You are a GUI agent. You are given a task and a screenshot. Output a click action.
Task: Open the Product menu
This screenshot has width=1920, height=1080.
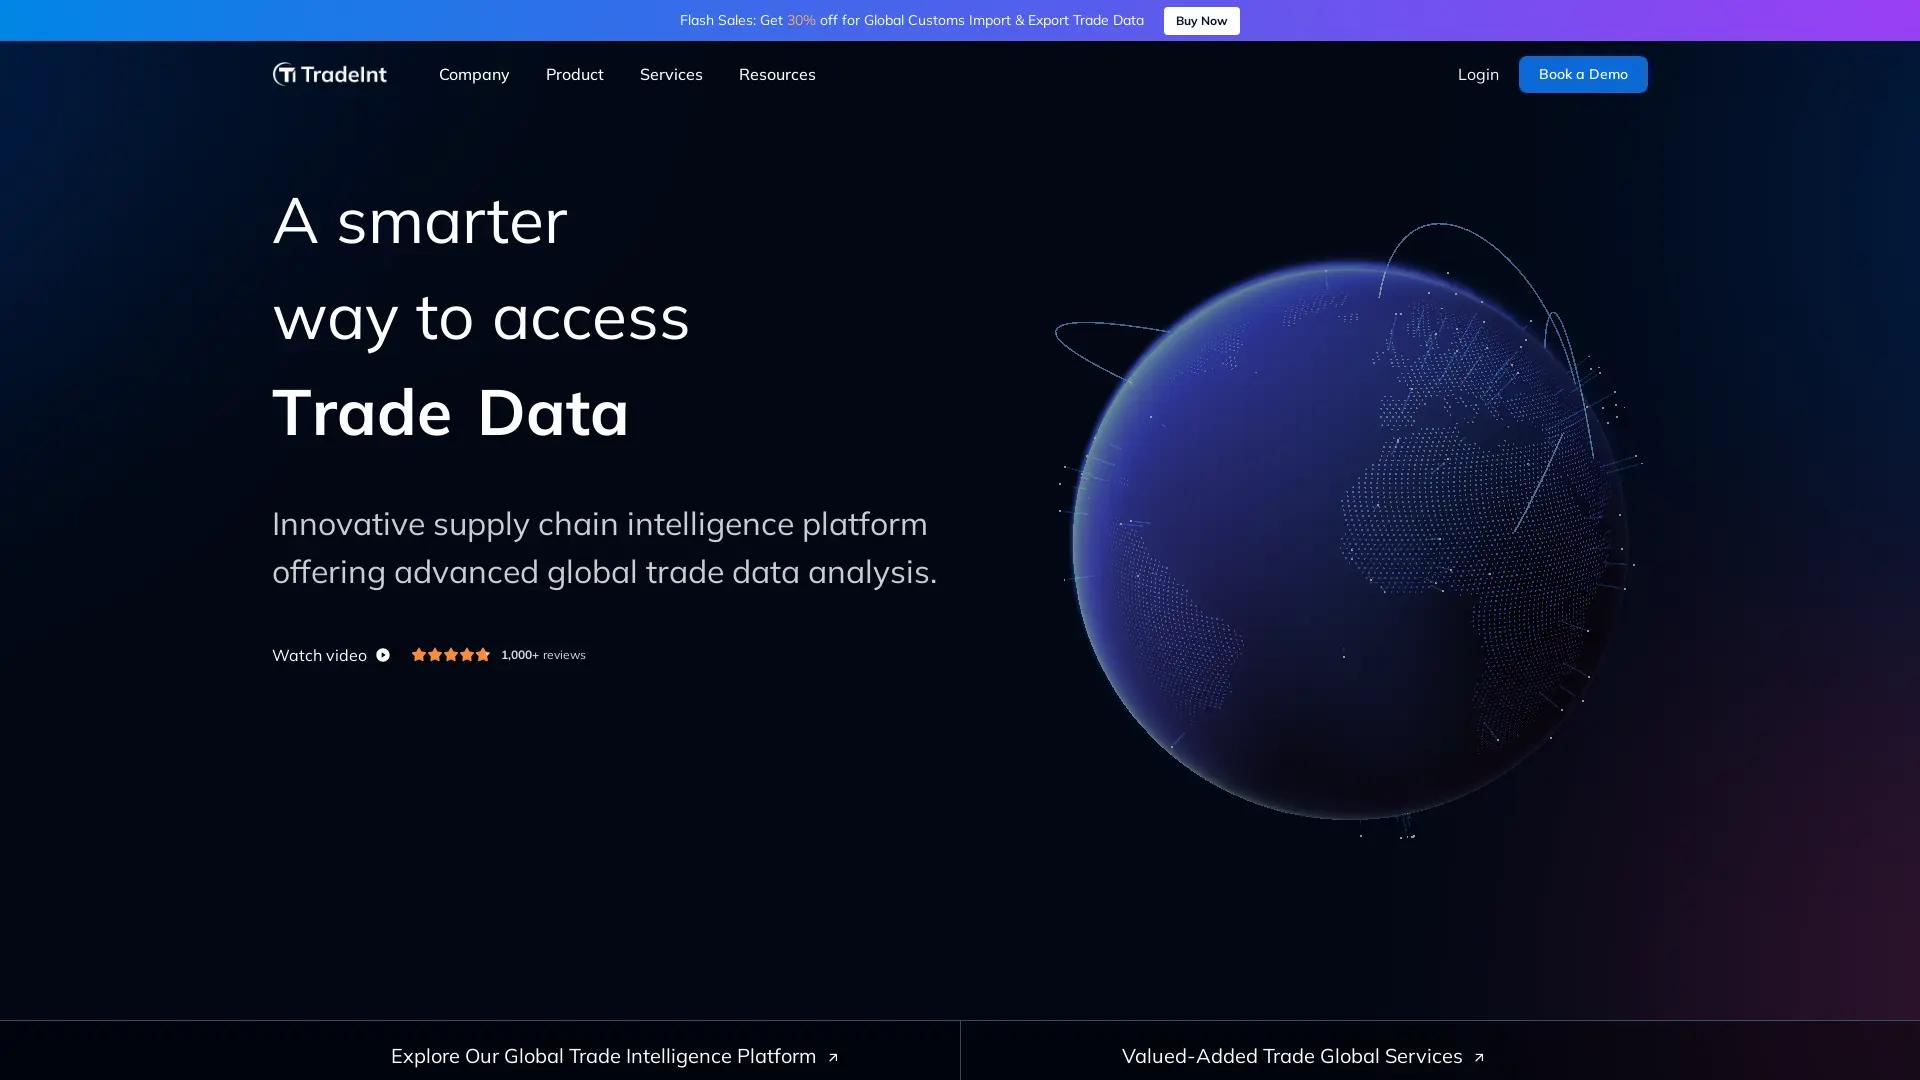pyautogui.click(x=574, y=74)
